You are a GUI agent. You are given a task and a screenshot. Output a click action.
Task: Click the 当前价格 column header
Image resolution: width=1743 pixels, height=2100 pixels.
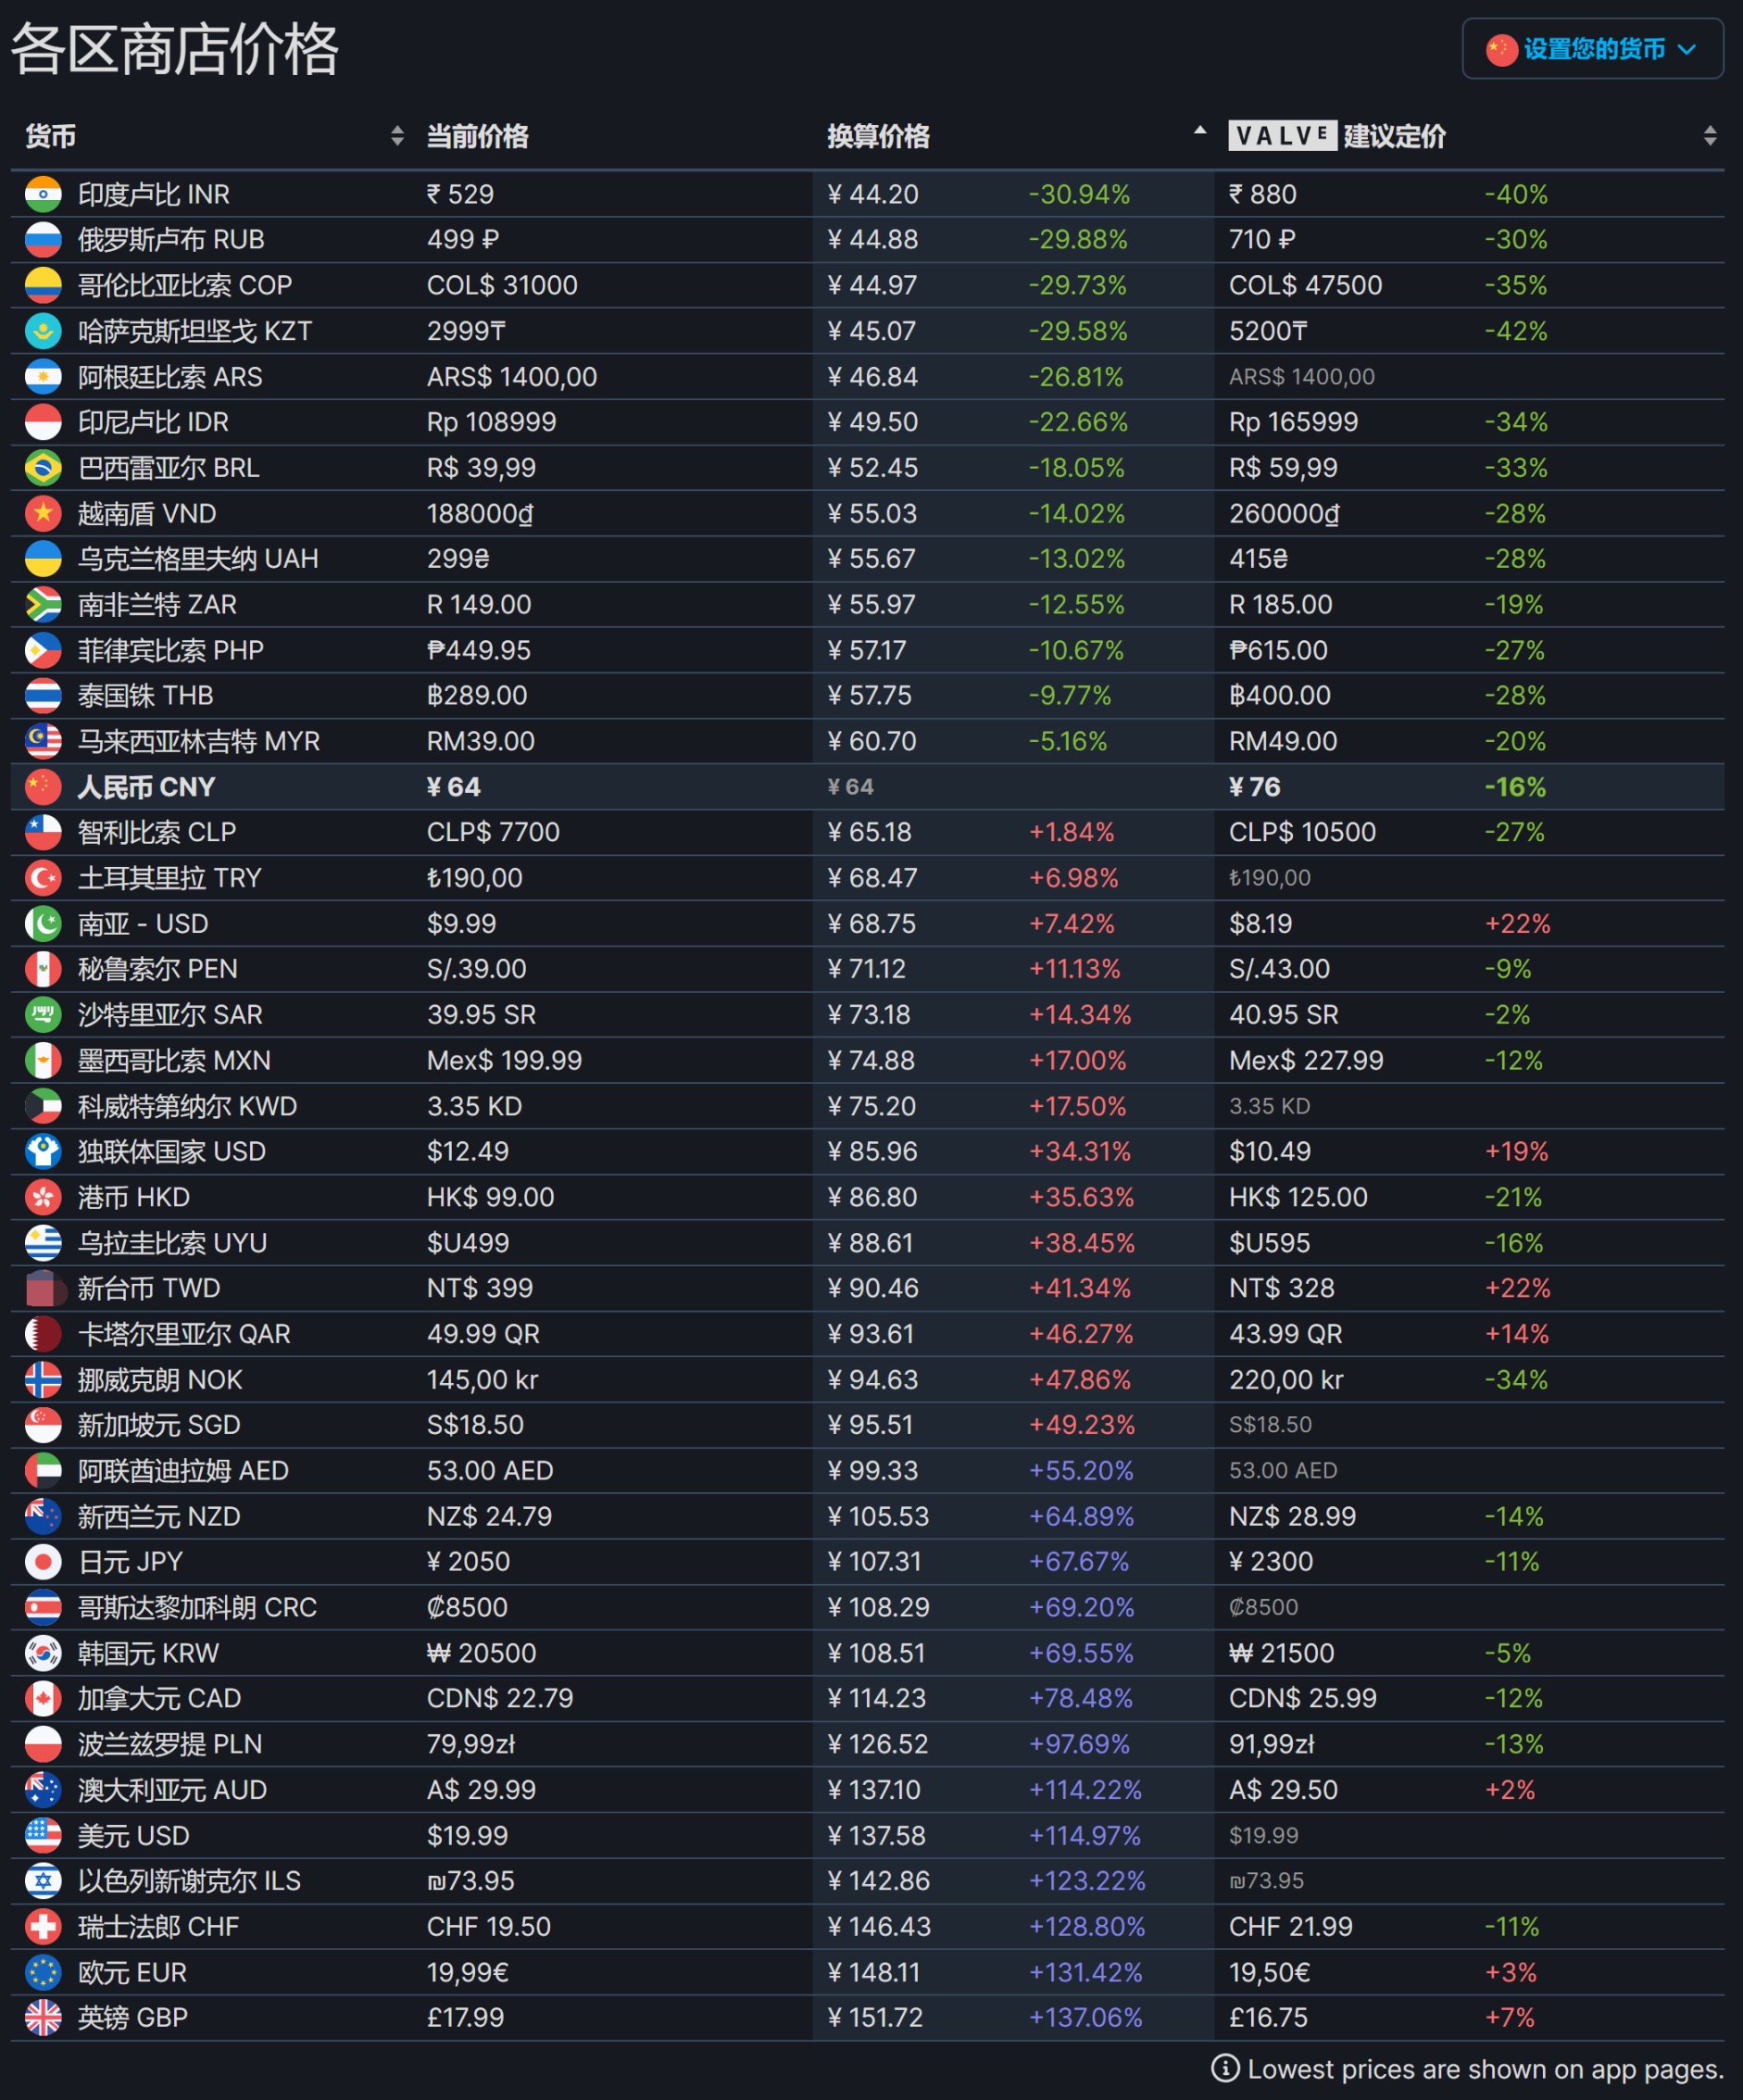coord(477,136)
